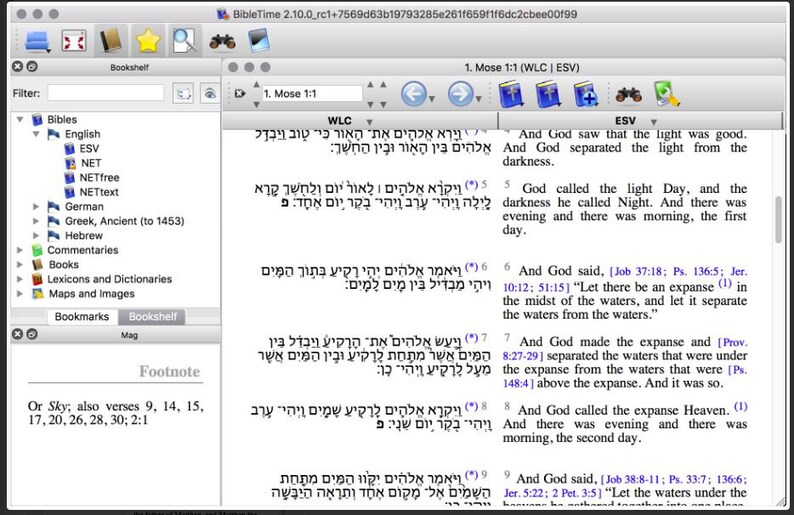Viewport: 794px width, 515px height.
Task: Open Job 37:18 cross reference link
Action: (x=640, y=272)
